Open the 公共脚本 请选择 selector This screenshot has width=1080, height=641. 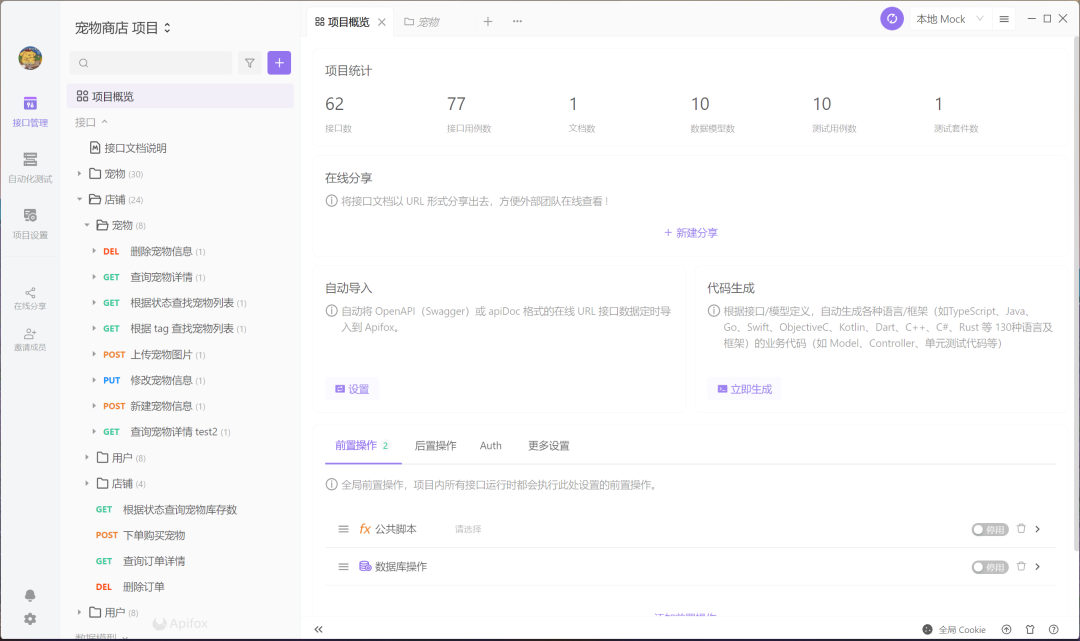tap(468, 529)
